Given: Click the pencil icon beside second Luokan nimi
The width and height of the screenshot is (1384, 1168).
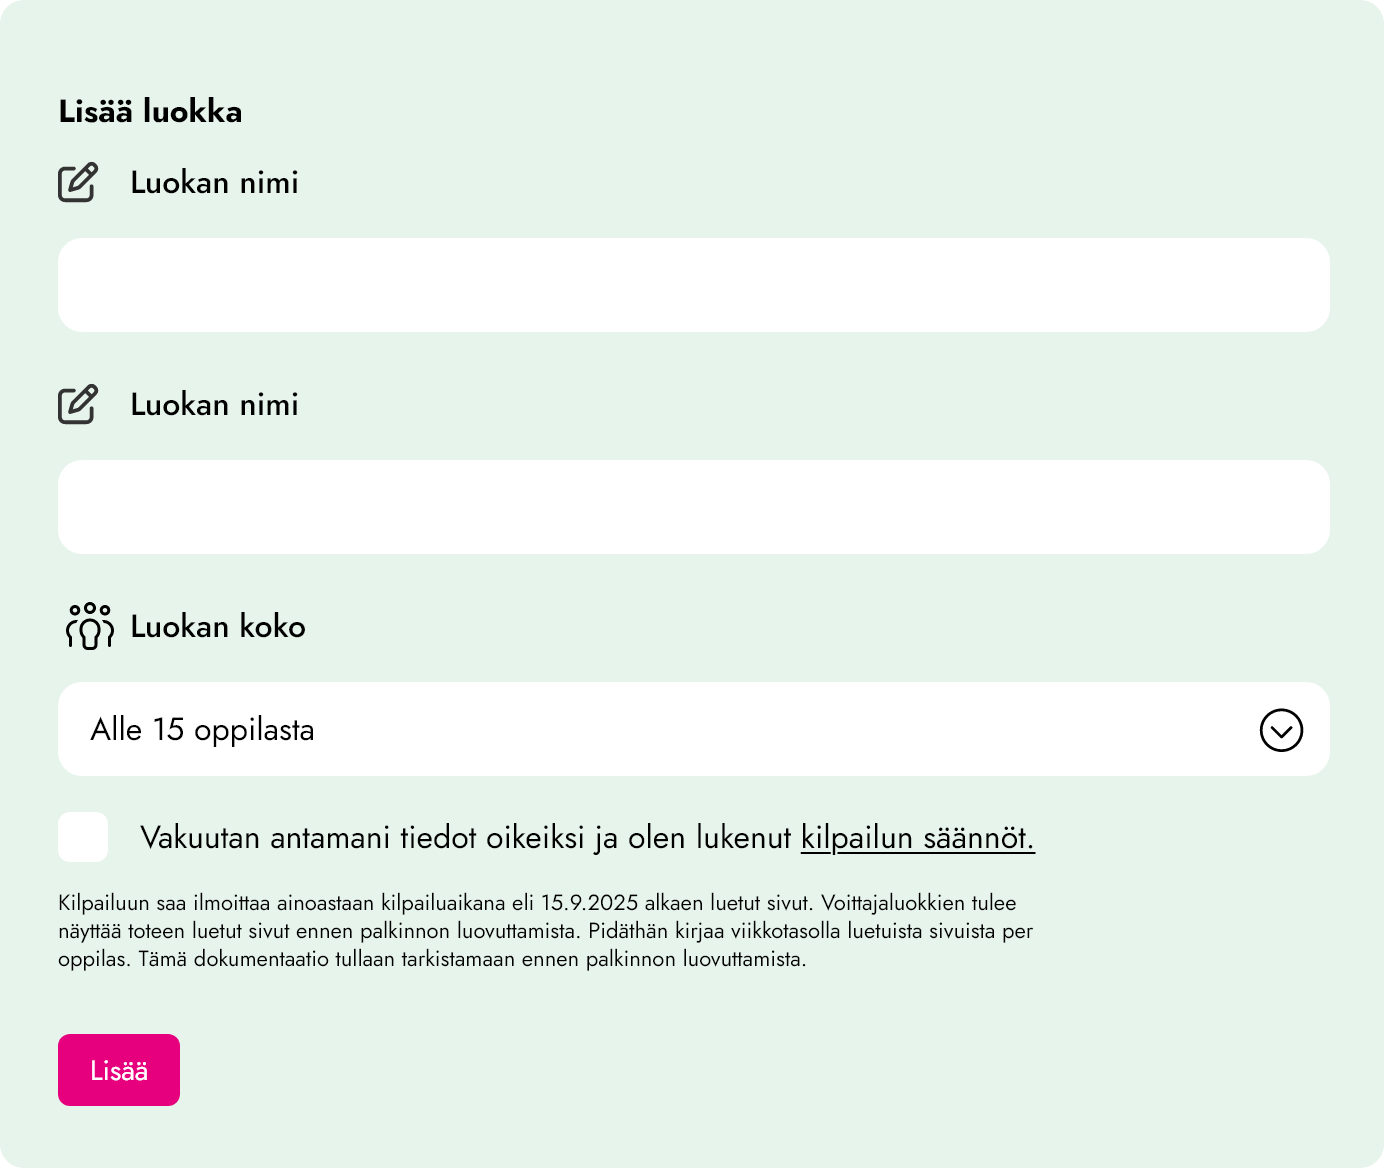Looking at the screenshot, I should (78, 404).
